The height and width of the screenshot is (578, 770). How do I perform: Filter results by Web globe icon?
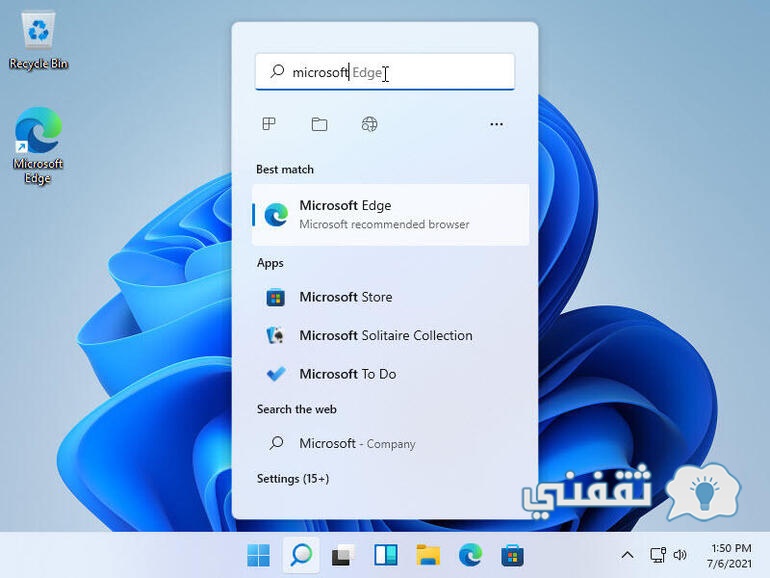pos(369,124)
